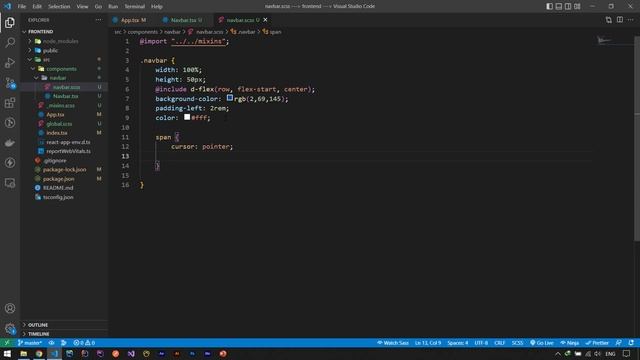The width and height of the screenshot is (640, 360).
Task: Open the Accounts icon in activity bar
Action: 10,309
